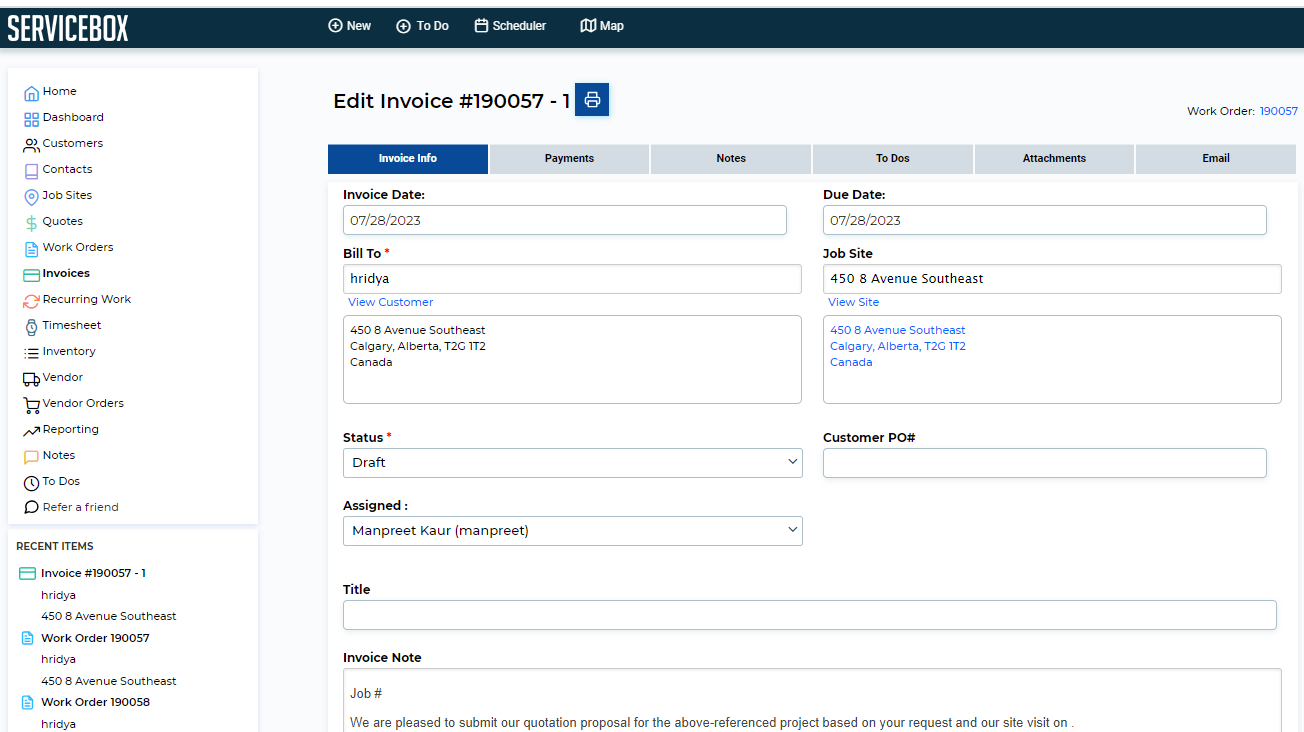Screen dimensions: 1304x732
Task: Click the View Customer link
Action: (391, 302)
